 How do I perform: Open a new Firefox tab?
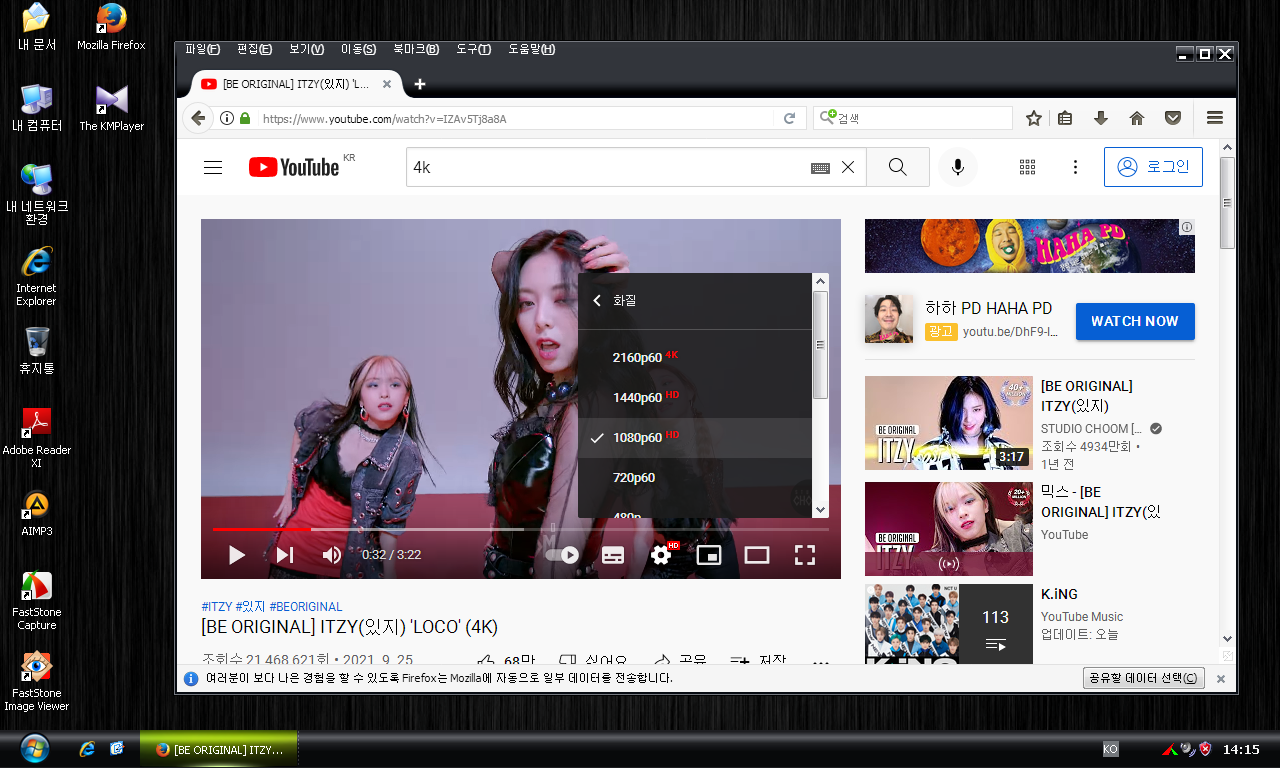[420, 84]
